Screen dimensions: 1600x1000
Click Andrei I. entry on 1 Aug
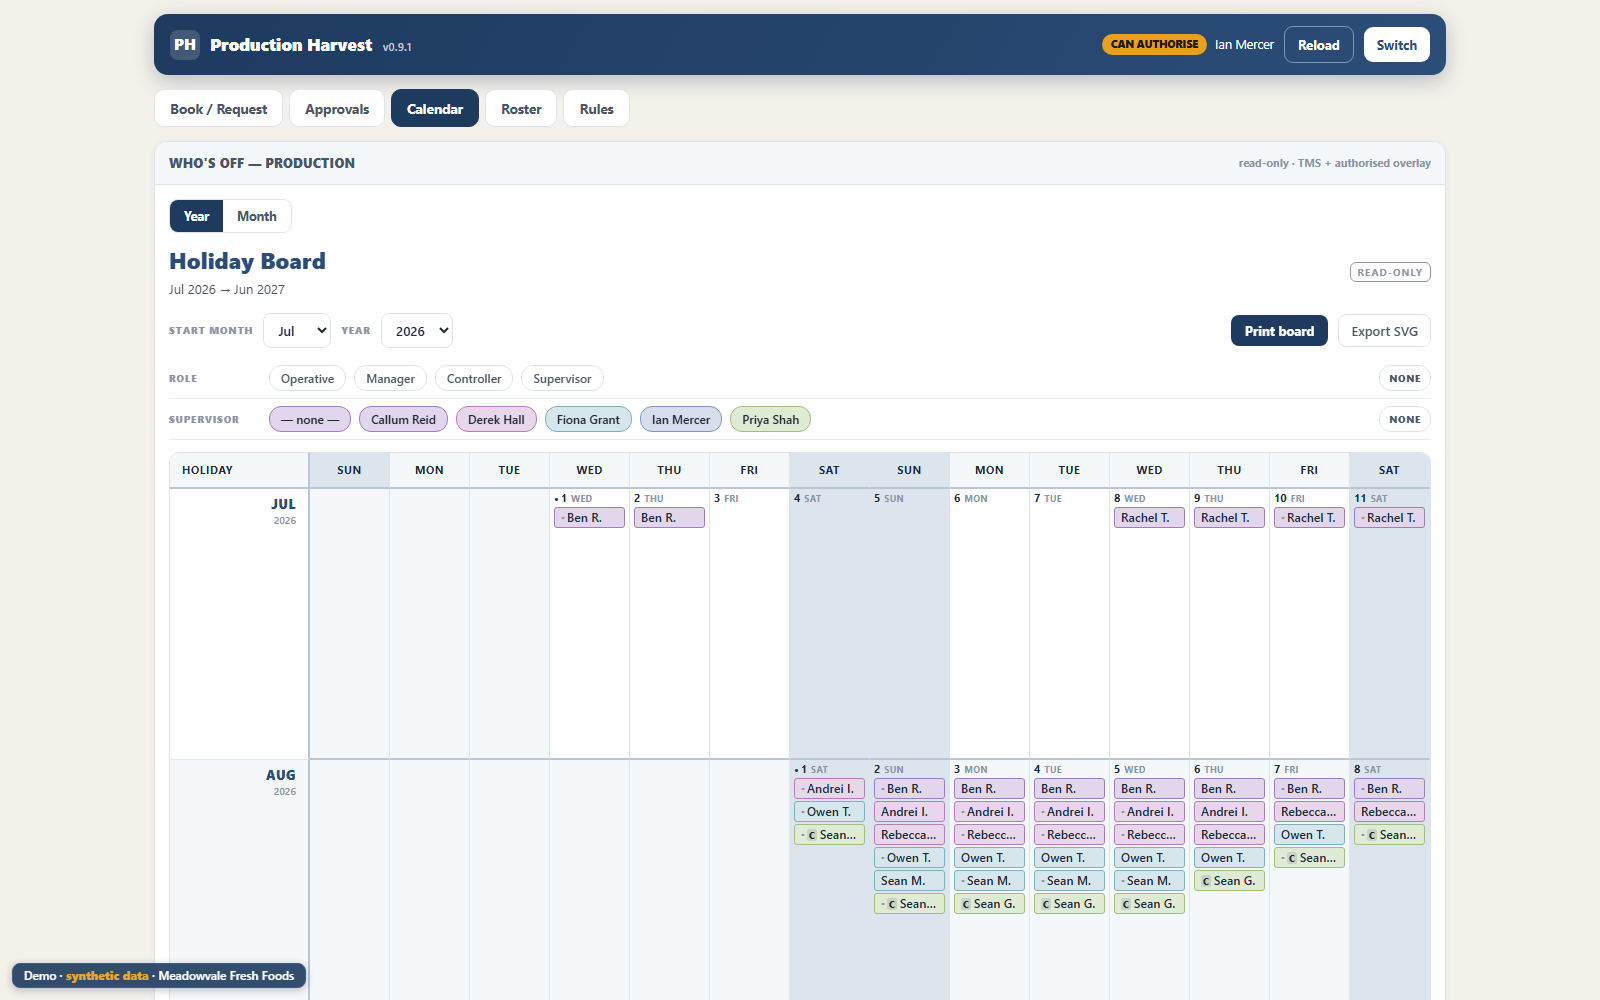[829, 789]
